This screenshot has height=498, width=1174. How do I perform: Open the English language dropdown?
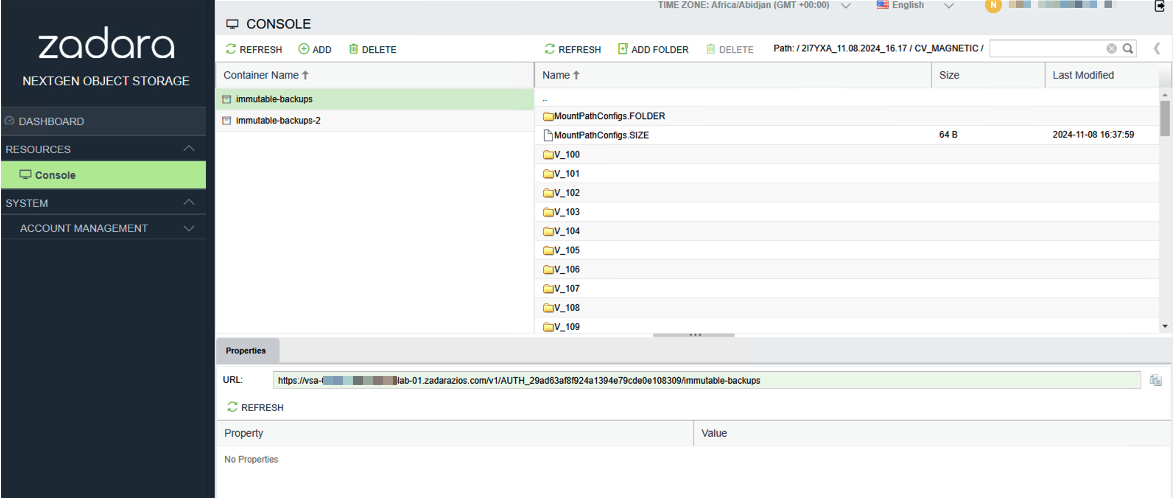coord(915,5)
